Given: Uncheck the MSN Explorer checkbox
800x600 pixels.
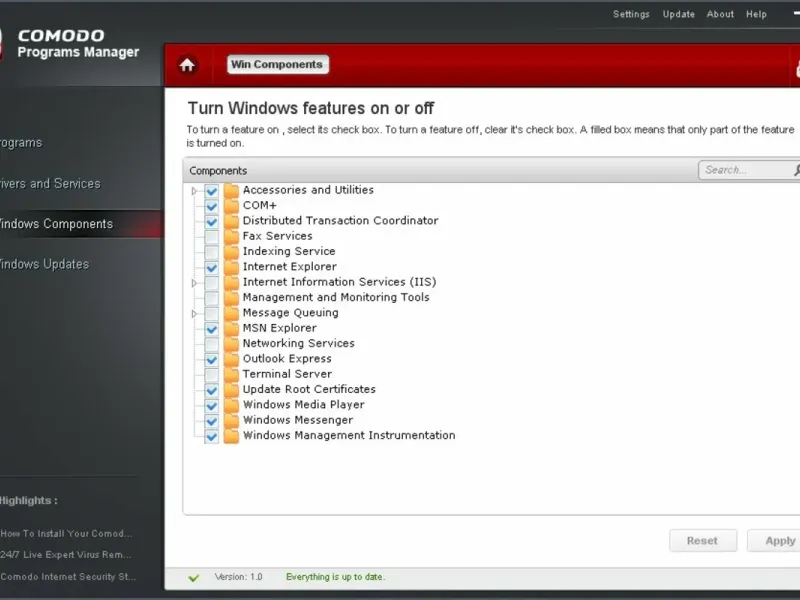Looking at the screenshot, I should (x=211, y=329).
